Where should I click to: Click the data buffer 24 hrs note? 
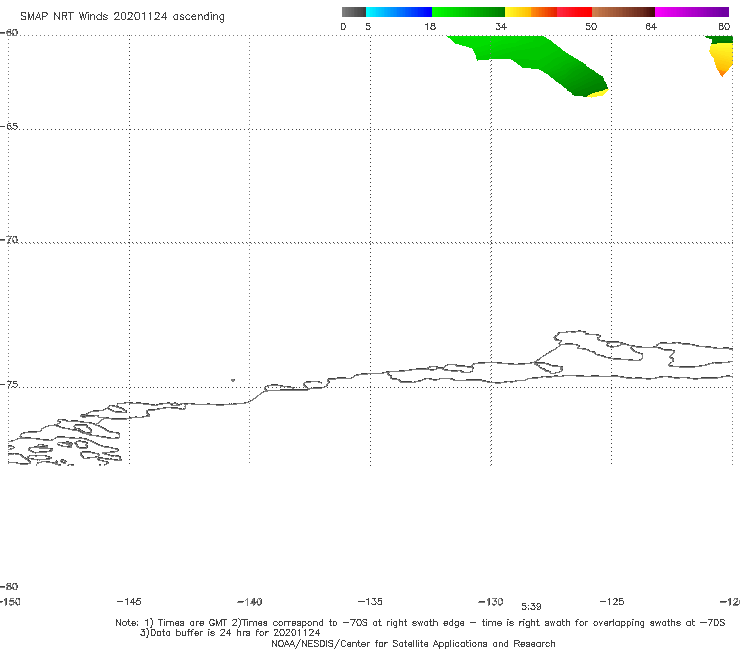tap(230, 633)
